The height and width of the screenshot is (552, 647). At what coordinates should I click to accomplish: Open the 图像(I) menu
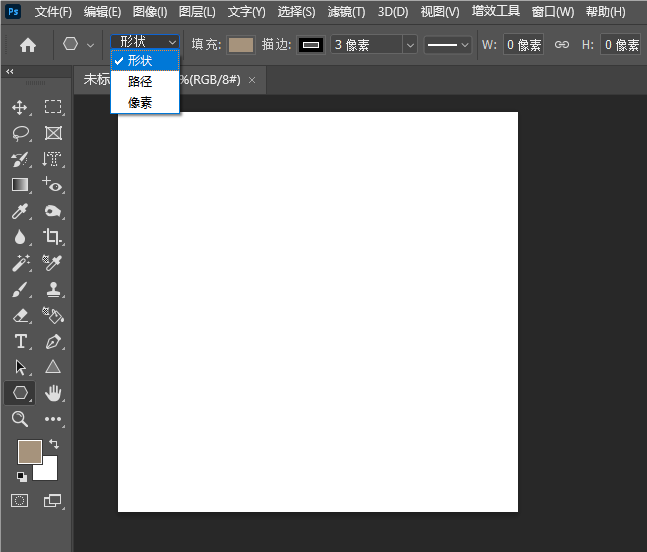click(150, 12)
